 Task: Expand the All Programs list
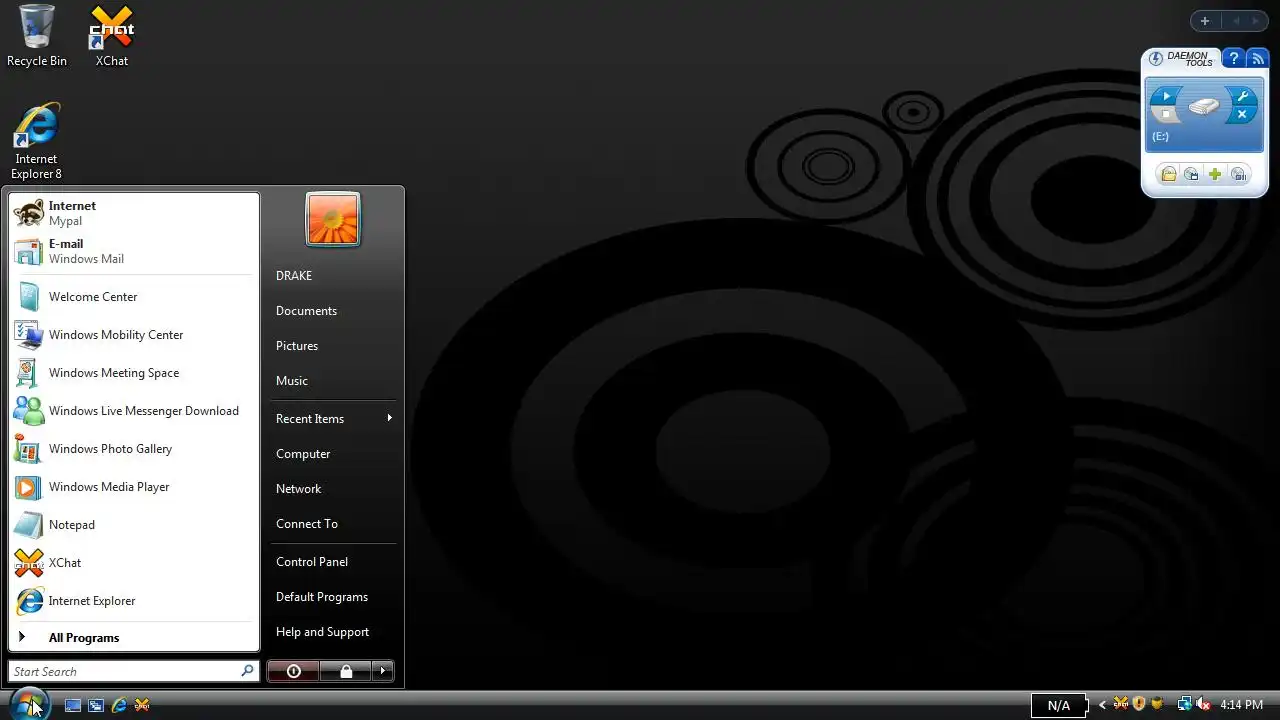pyautogui.click(x=134, y=638)
